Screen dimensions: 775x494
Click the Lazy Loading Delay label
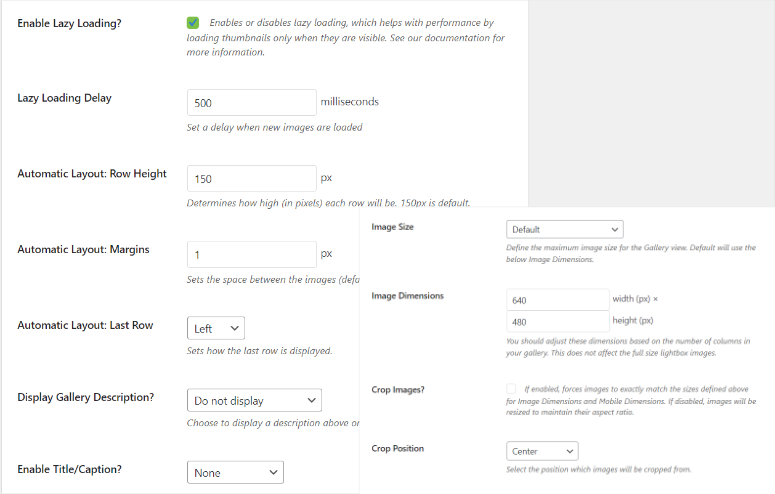pos(64,98)
